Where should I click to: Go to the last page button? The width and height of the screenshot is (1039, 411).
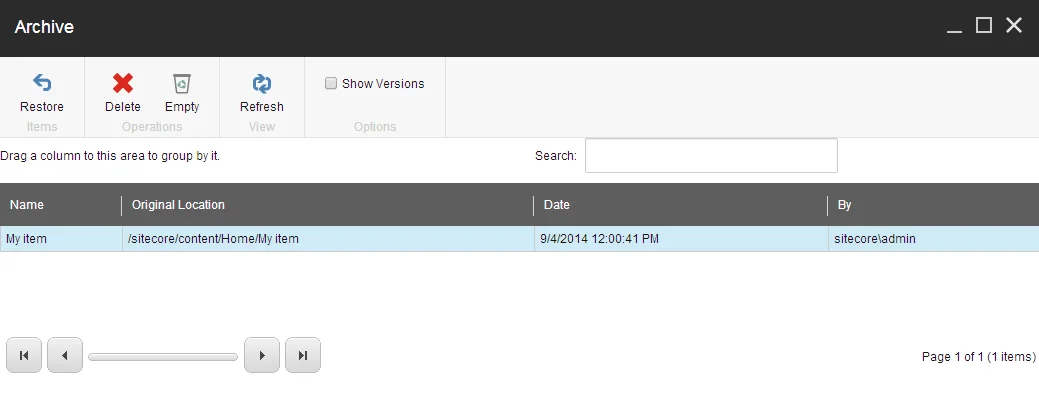tap(303, 355)
